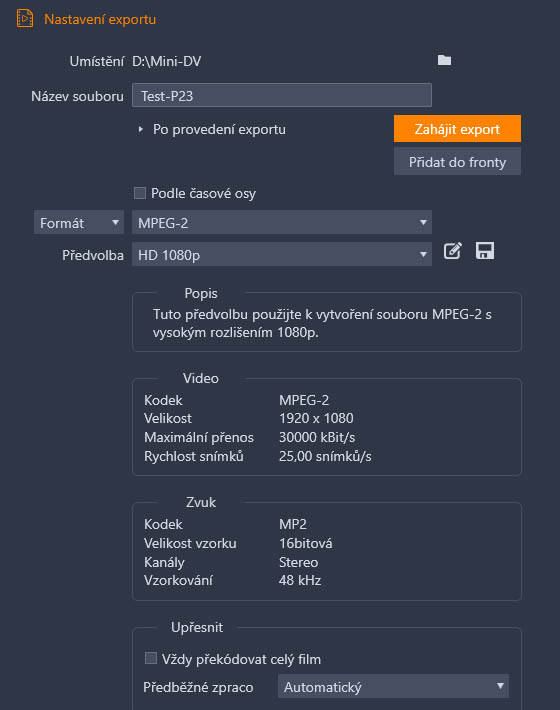Start export with Zahájit export

click(457, 129)
